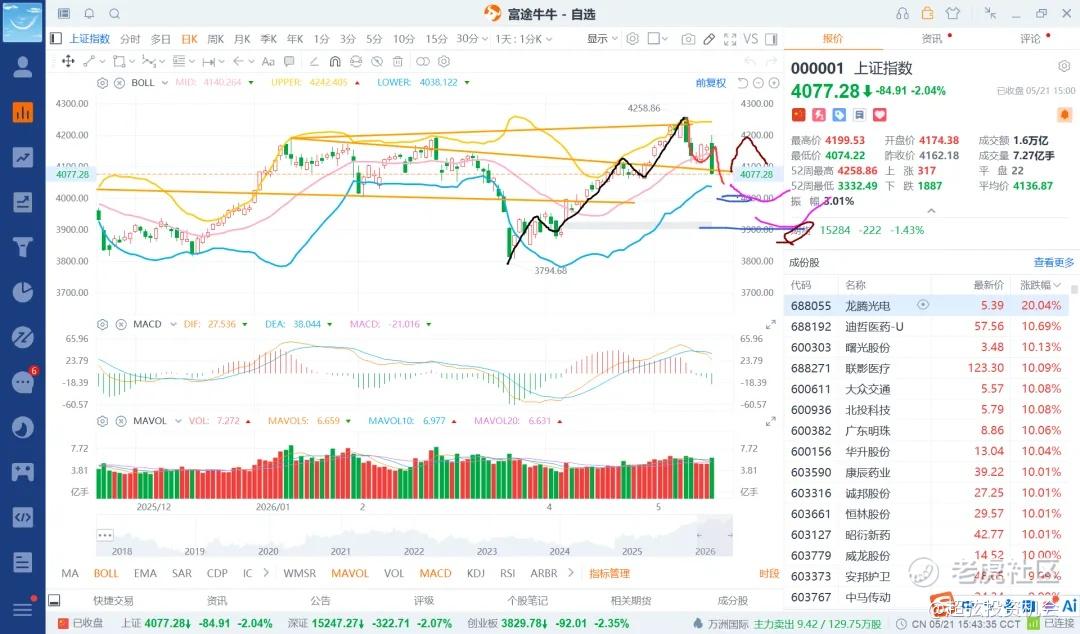1080x634 pixels.
Task: Toggle the left panel layout icon
Action: (x=56, y=39)
